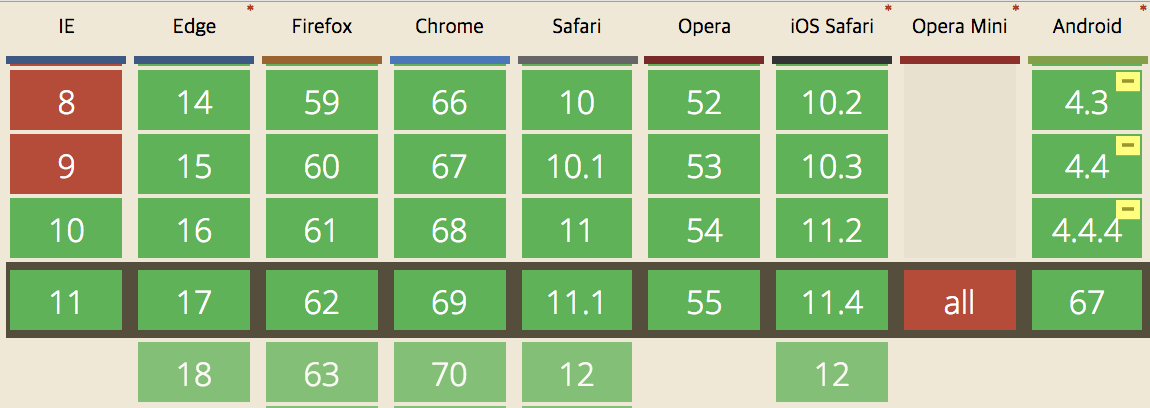Click the Edge 14 support cell
Screen dimensions: 1150x408
tap(194, 100)
